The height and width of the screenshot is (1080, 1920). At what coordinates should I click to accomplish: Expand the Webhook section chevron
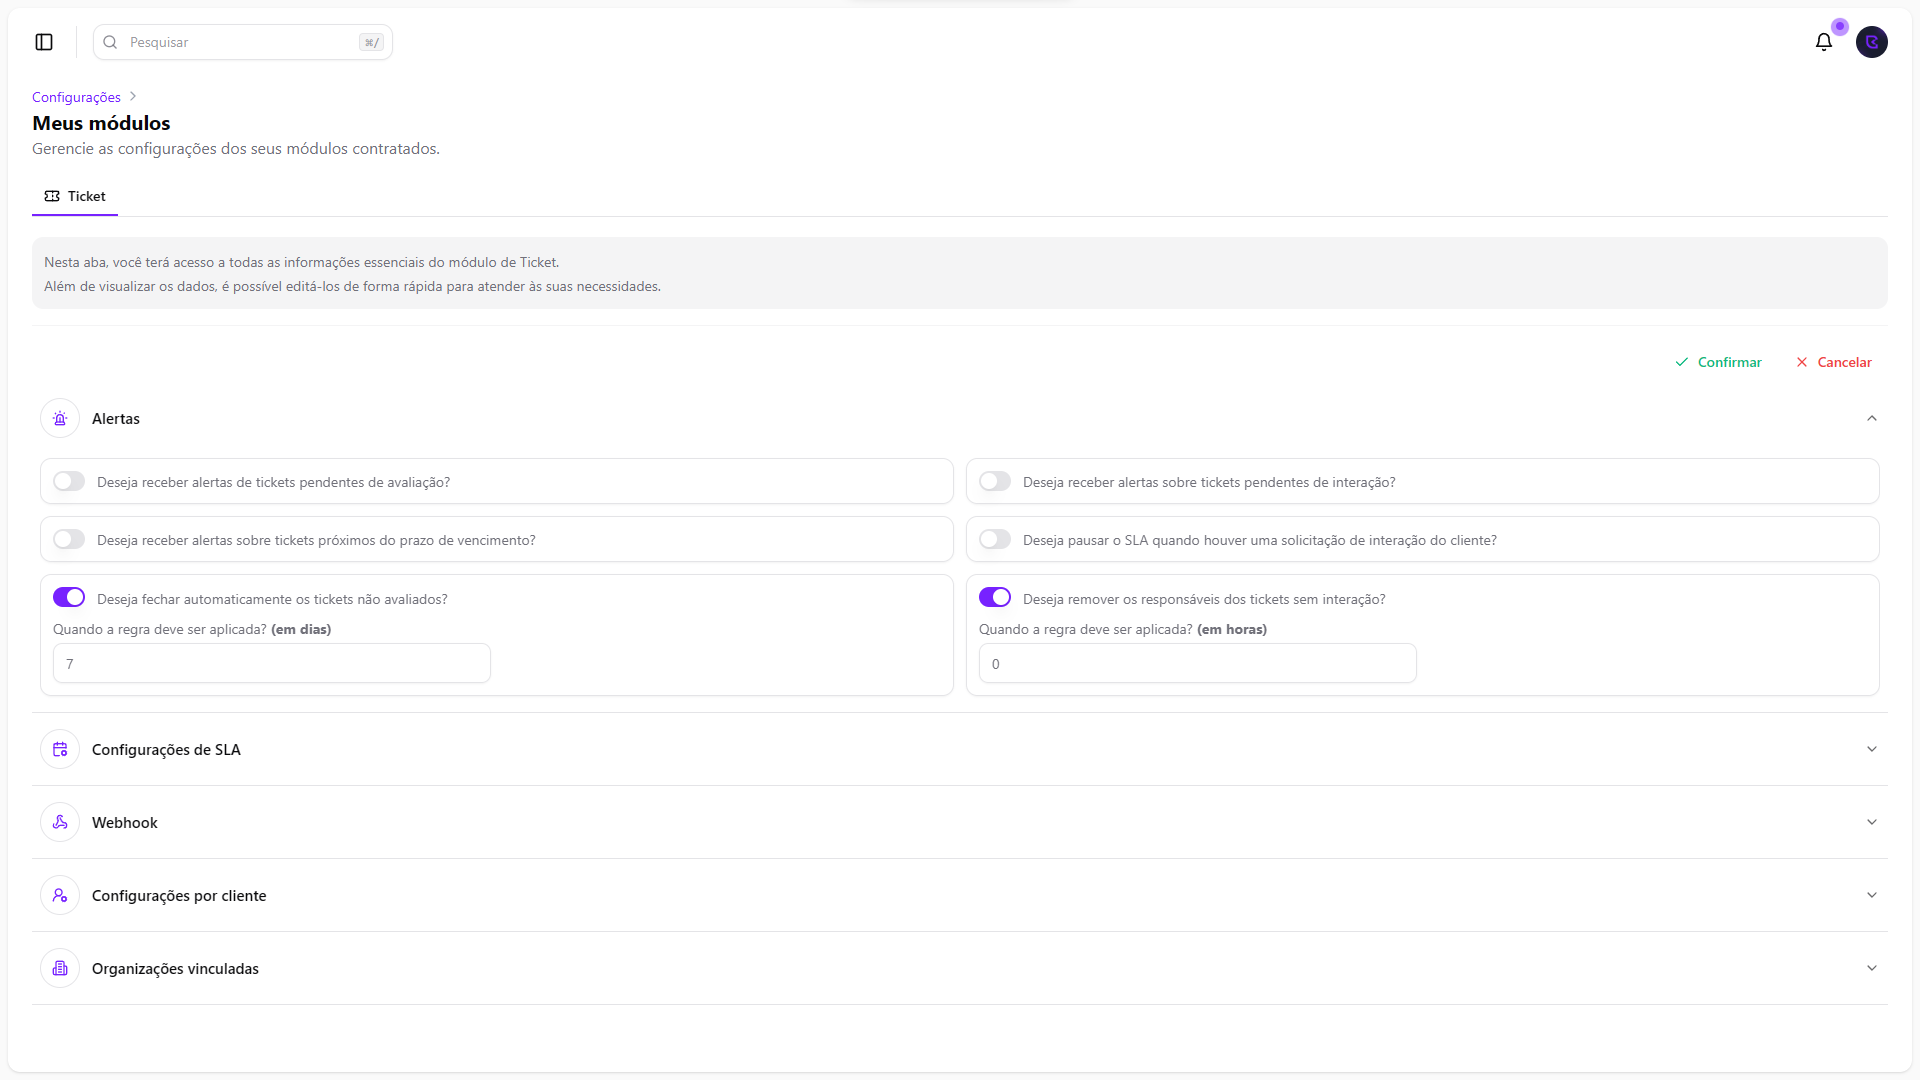tap(1872, 823)
